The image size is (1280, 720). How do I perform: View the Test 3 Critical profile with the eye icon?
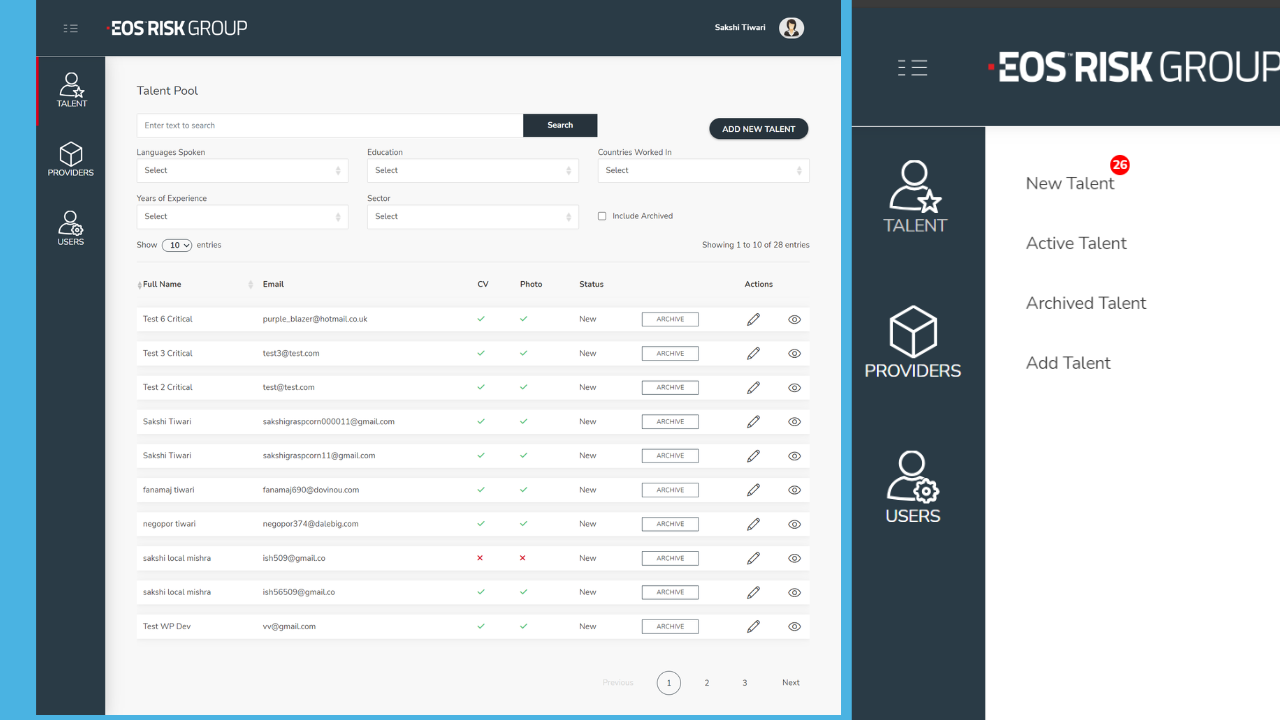(x=795, y=353)
